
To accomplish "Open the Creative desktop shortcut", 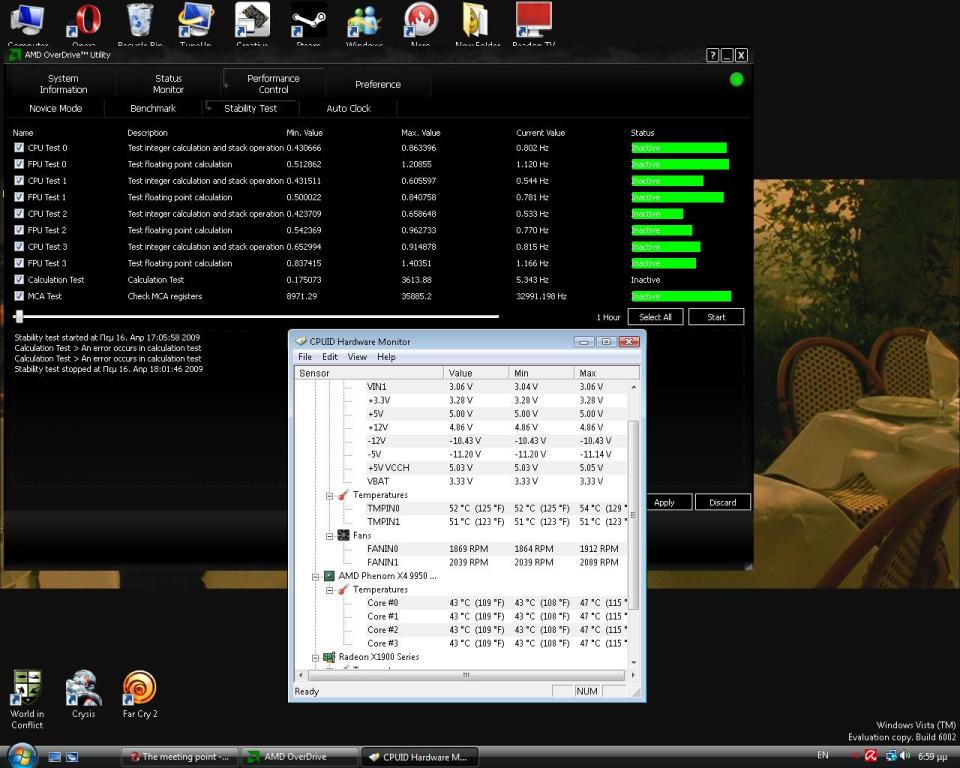I will 252,22.
